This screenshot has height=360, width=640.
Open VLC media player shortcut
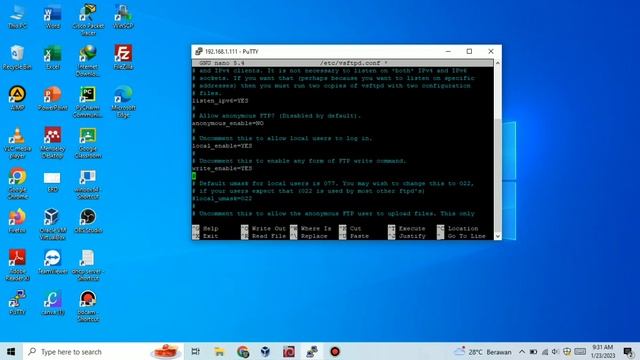17,143
